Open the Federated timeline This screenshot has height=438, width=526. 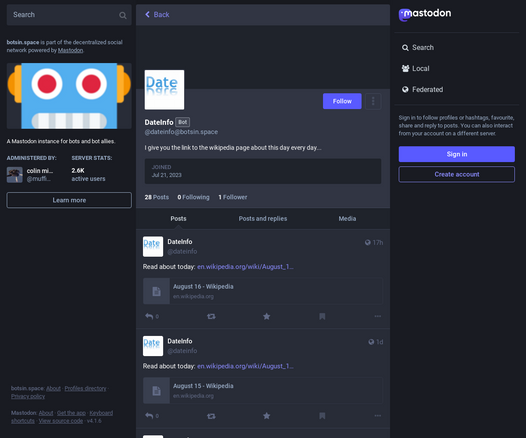[x=422, y=90]
